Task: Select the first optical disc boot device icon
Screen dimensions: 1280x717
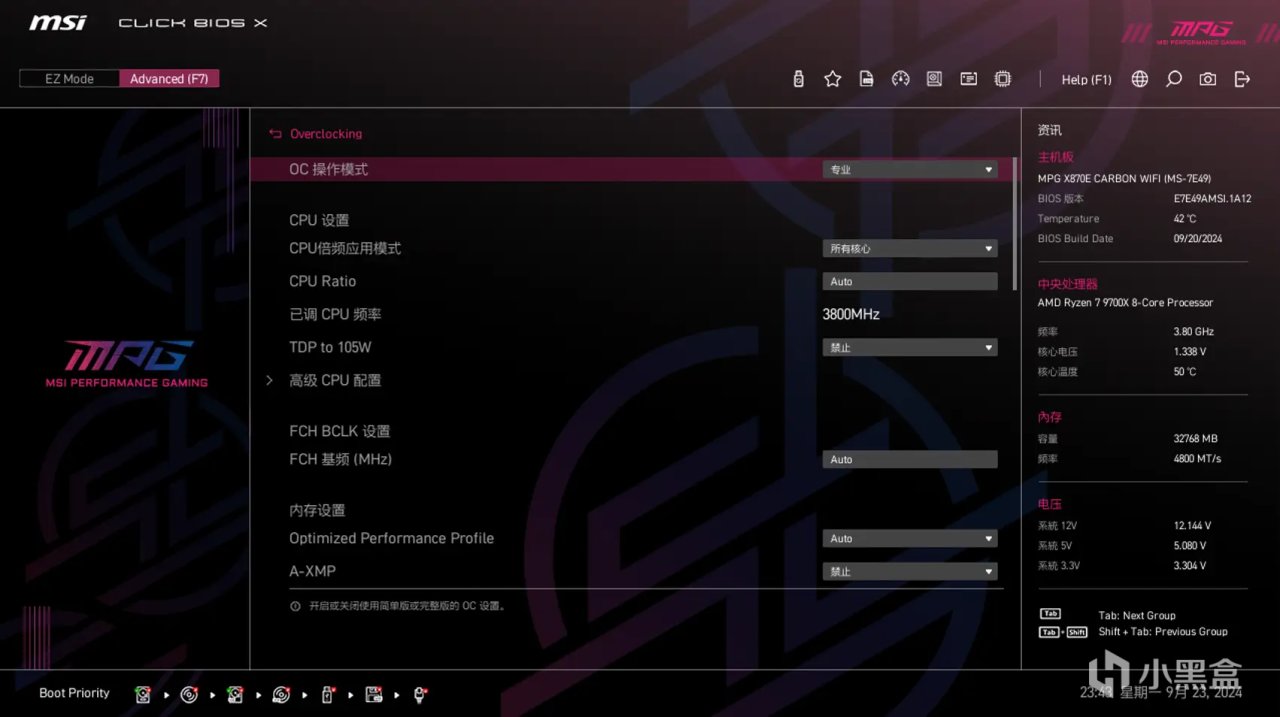Action: click(x=189, y=694)
